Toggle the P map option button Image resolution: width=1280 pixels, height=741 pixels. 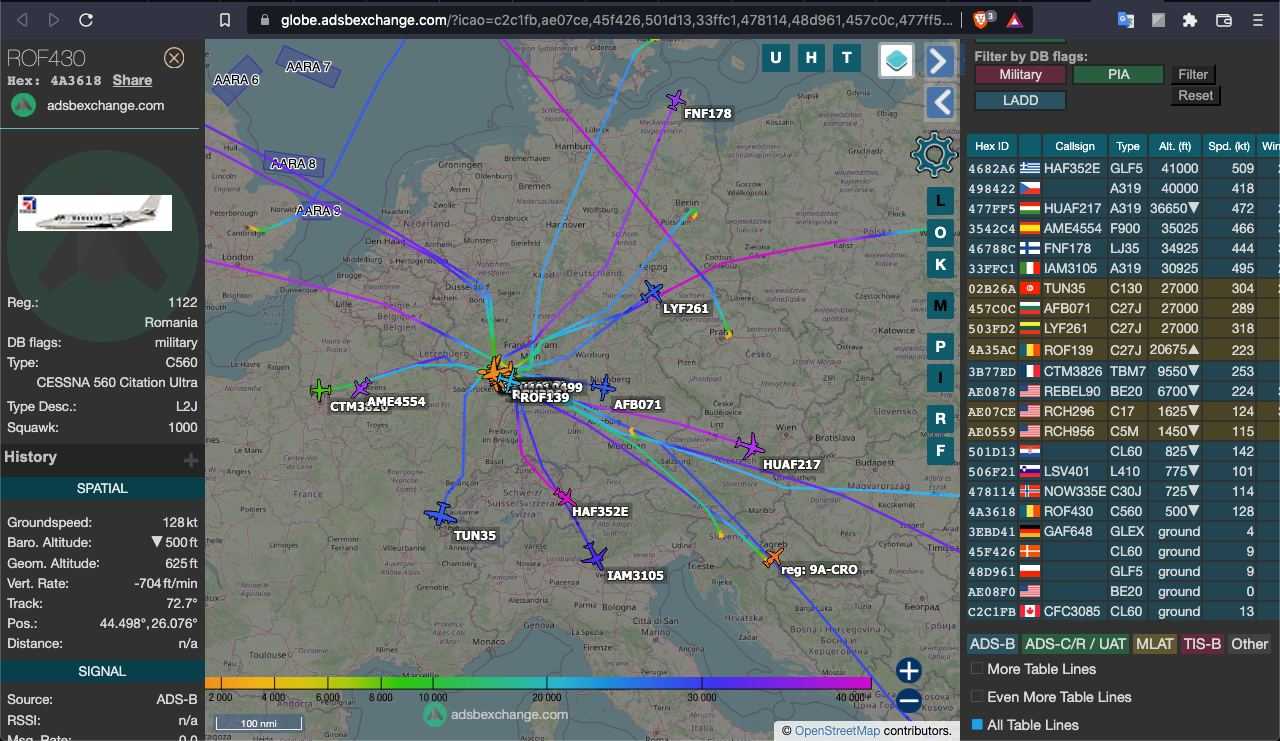tap(940, 346)
